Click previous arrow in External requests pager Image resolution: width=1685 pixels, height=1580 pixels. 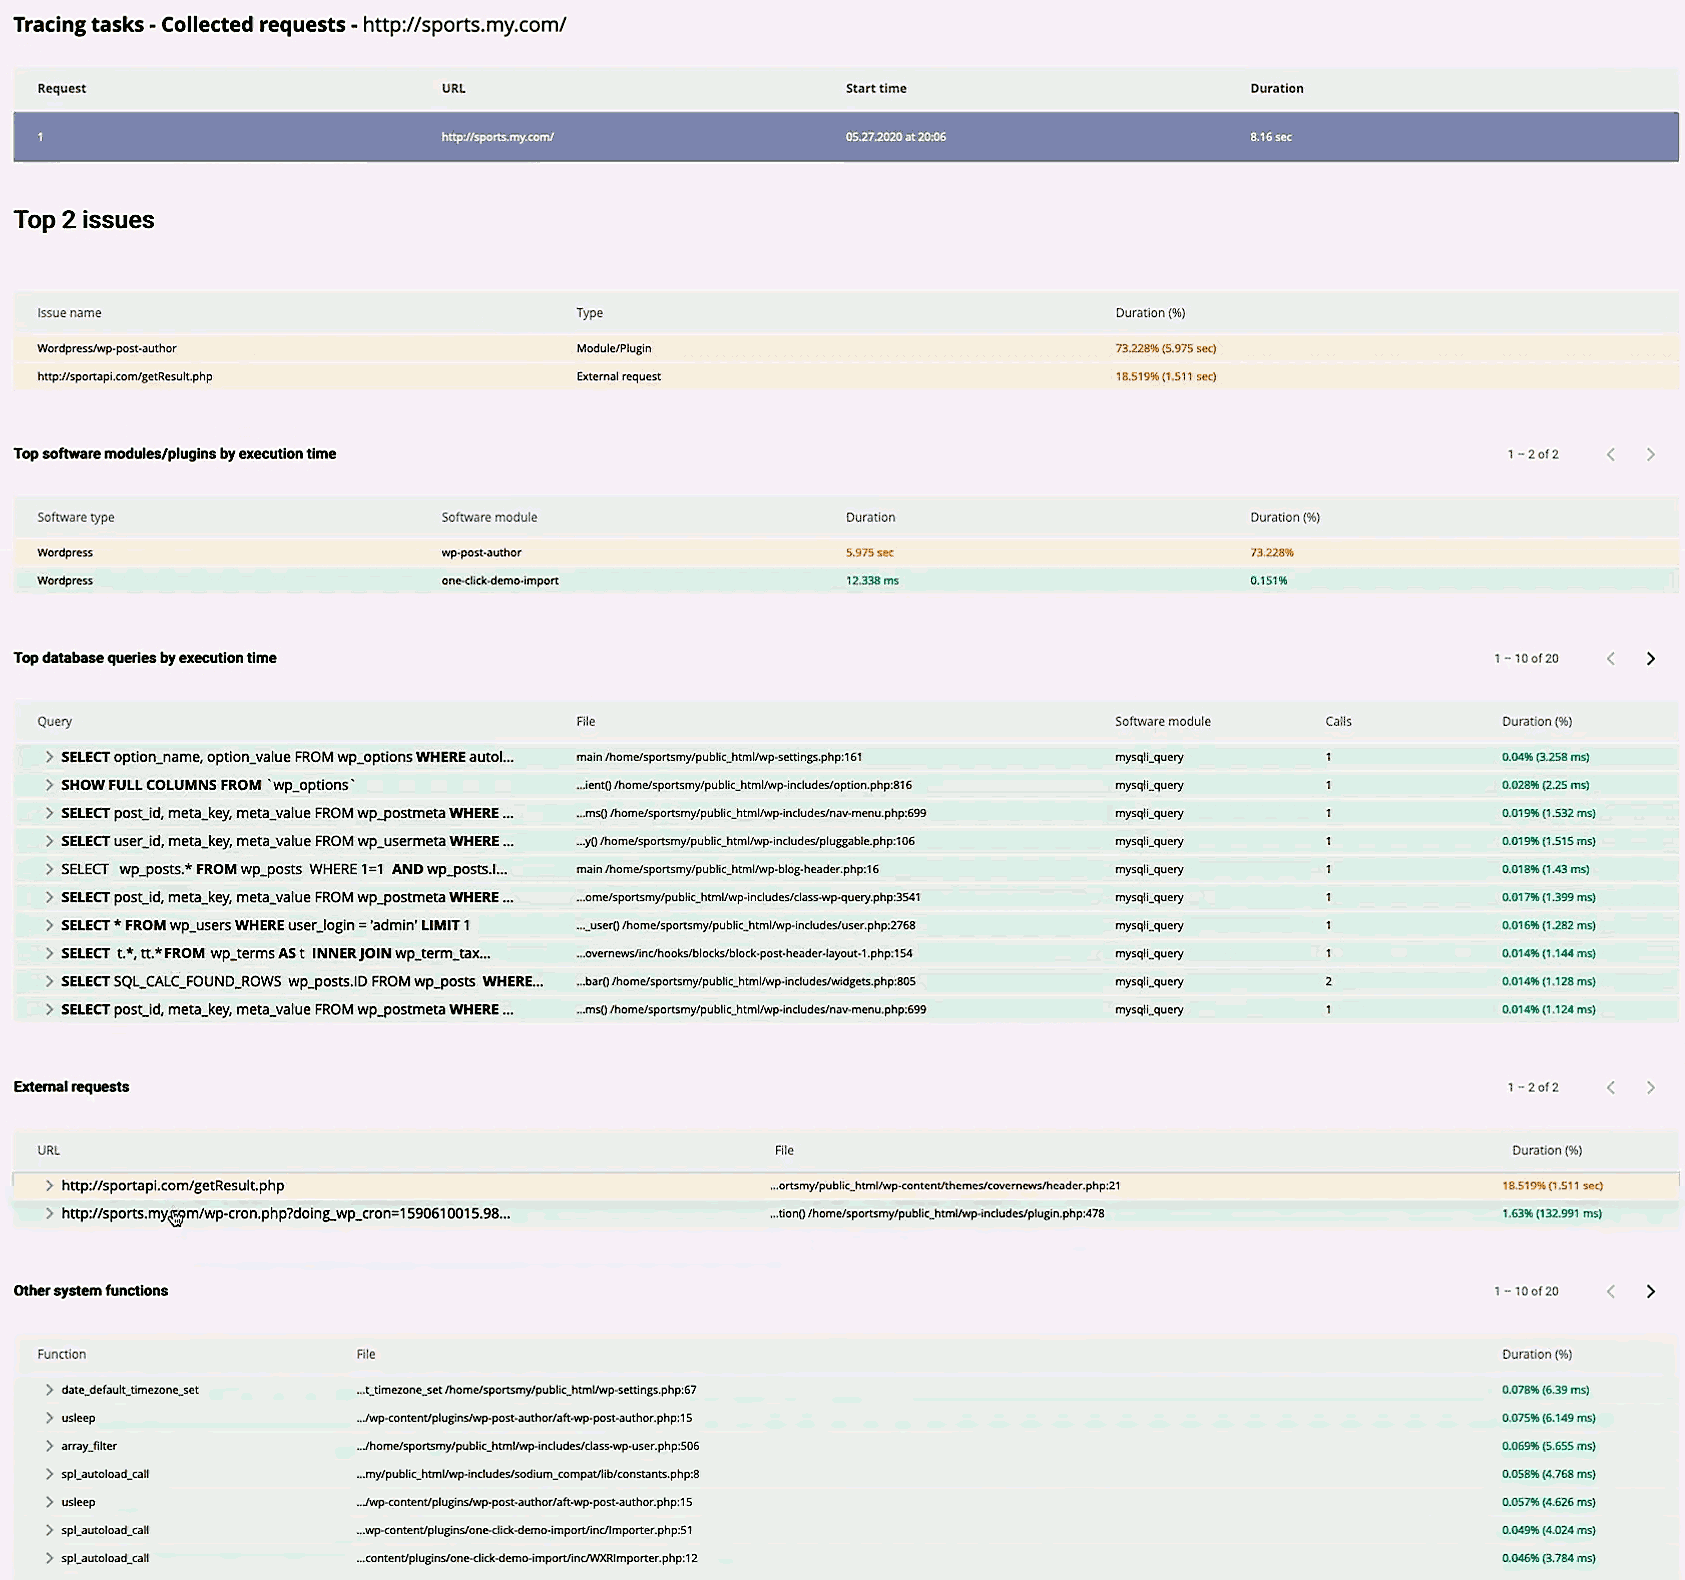tap(1611, 1086)
